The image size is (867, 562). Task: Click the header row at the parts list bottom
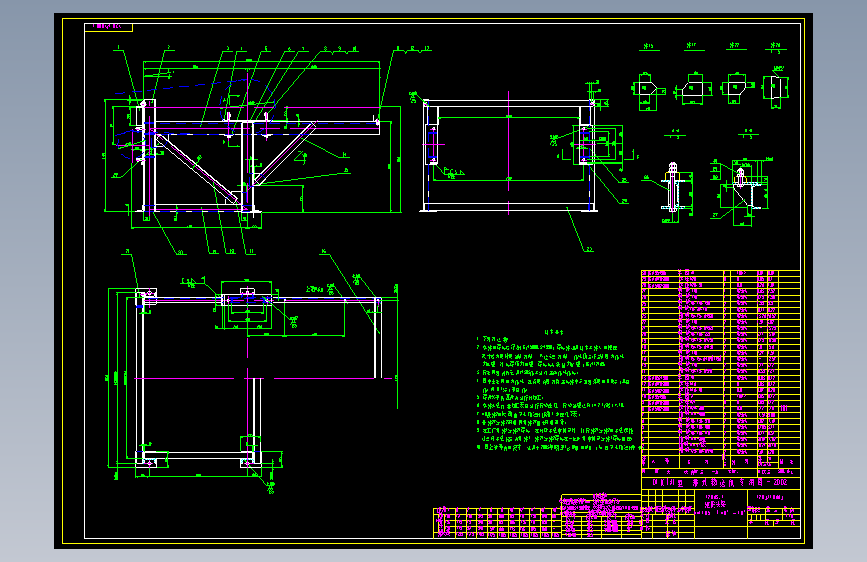720,461
